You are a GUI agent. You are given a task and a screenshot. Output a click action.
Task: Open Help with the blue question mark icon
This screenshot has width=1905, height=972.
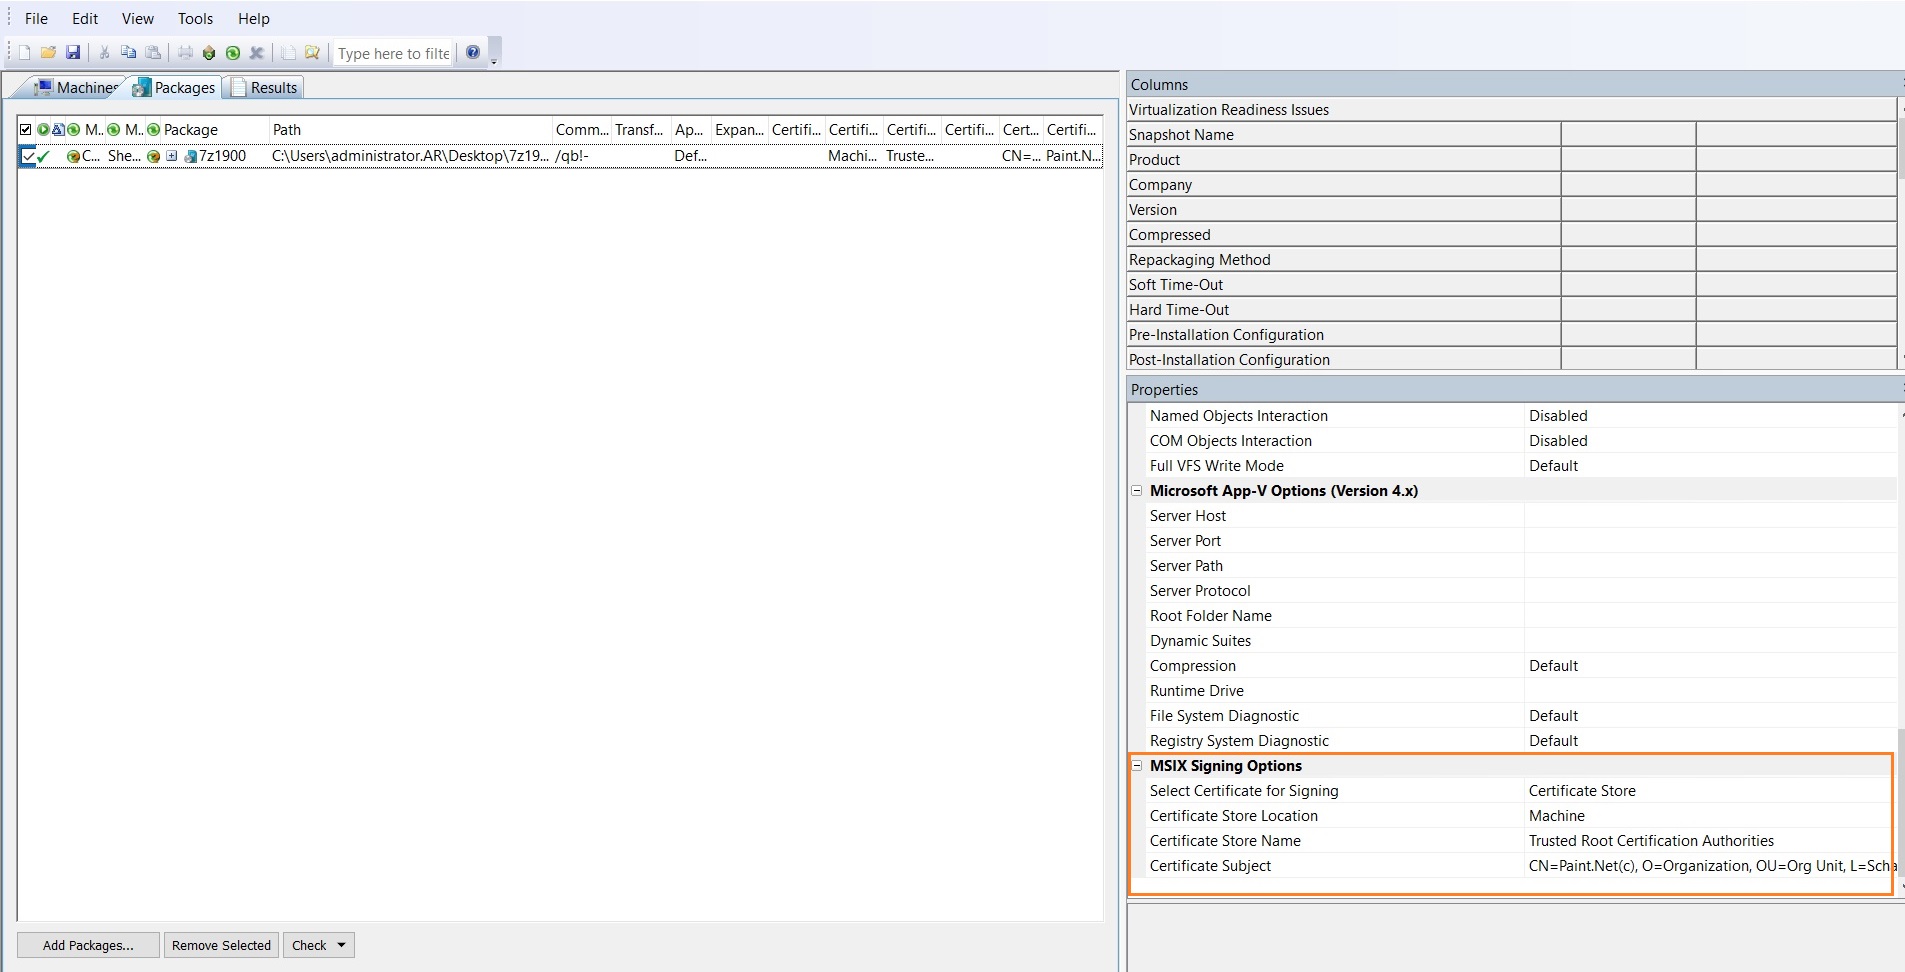[x=473, y=52]
